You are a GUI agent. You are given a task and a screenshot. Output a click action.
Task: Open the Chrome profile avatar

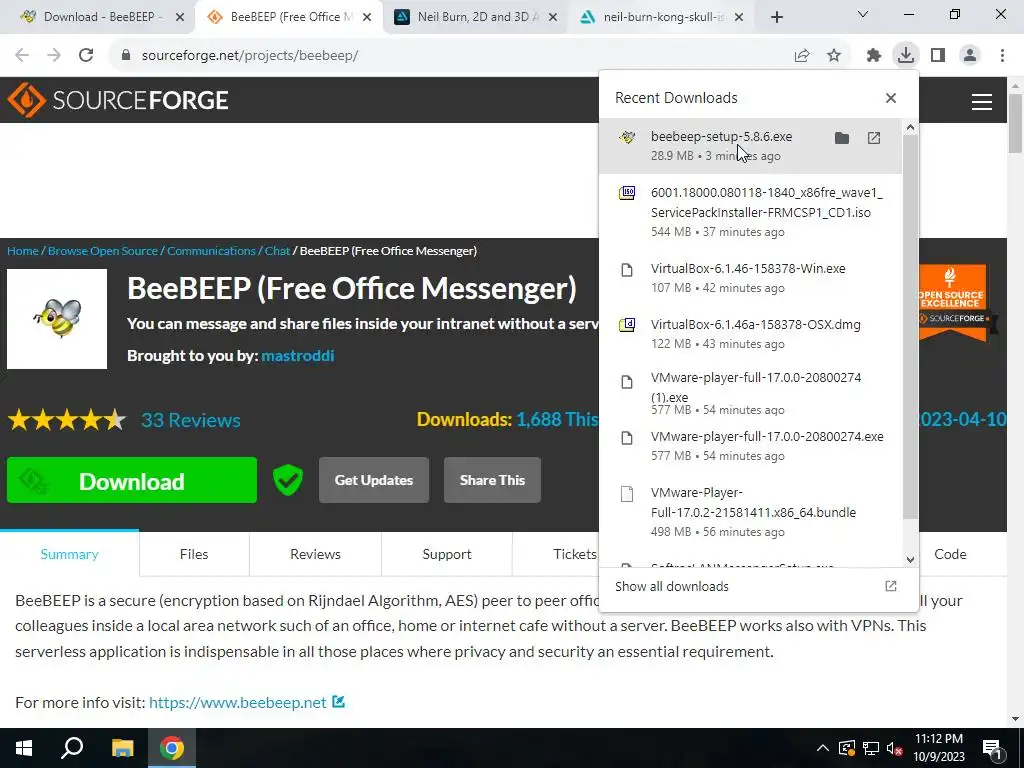coord(970,56)
